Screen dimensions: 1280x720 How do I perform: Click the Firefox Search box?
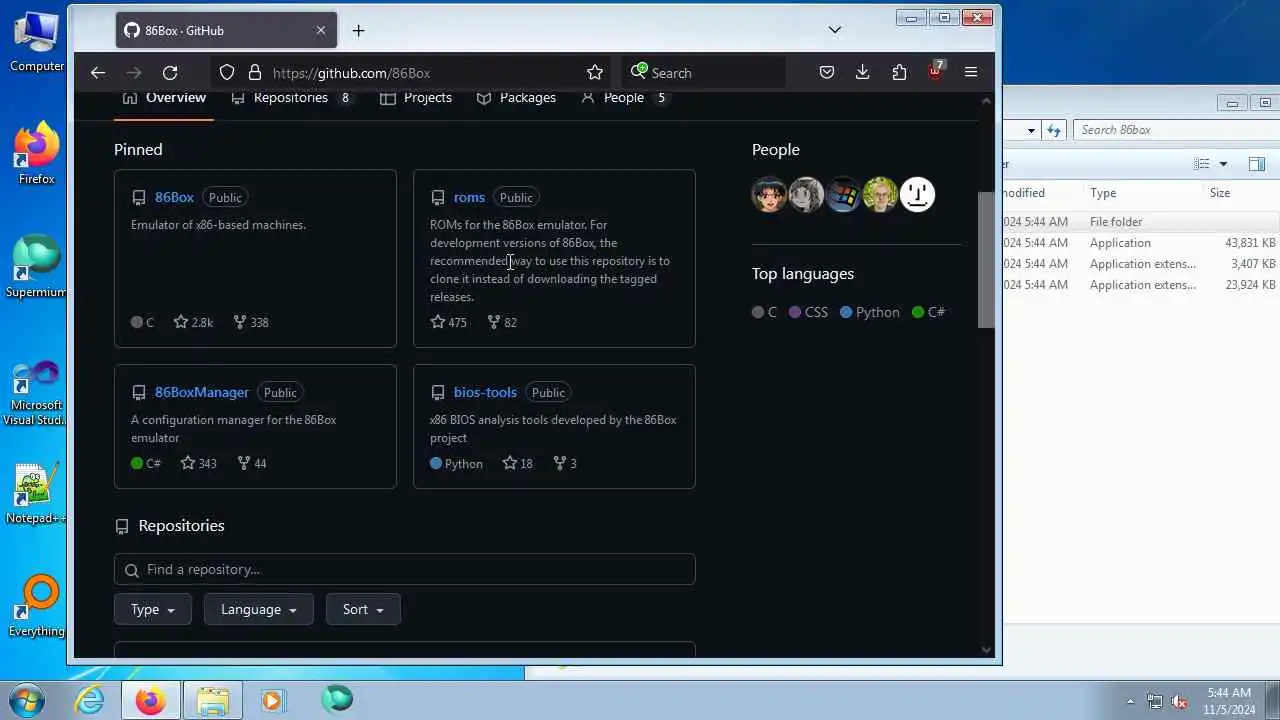click(705, 72)
